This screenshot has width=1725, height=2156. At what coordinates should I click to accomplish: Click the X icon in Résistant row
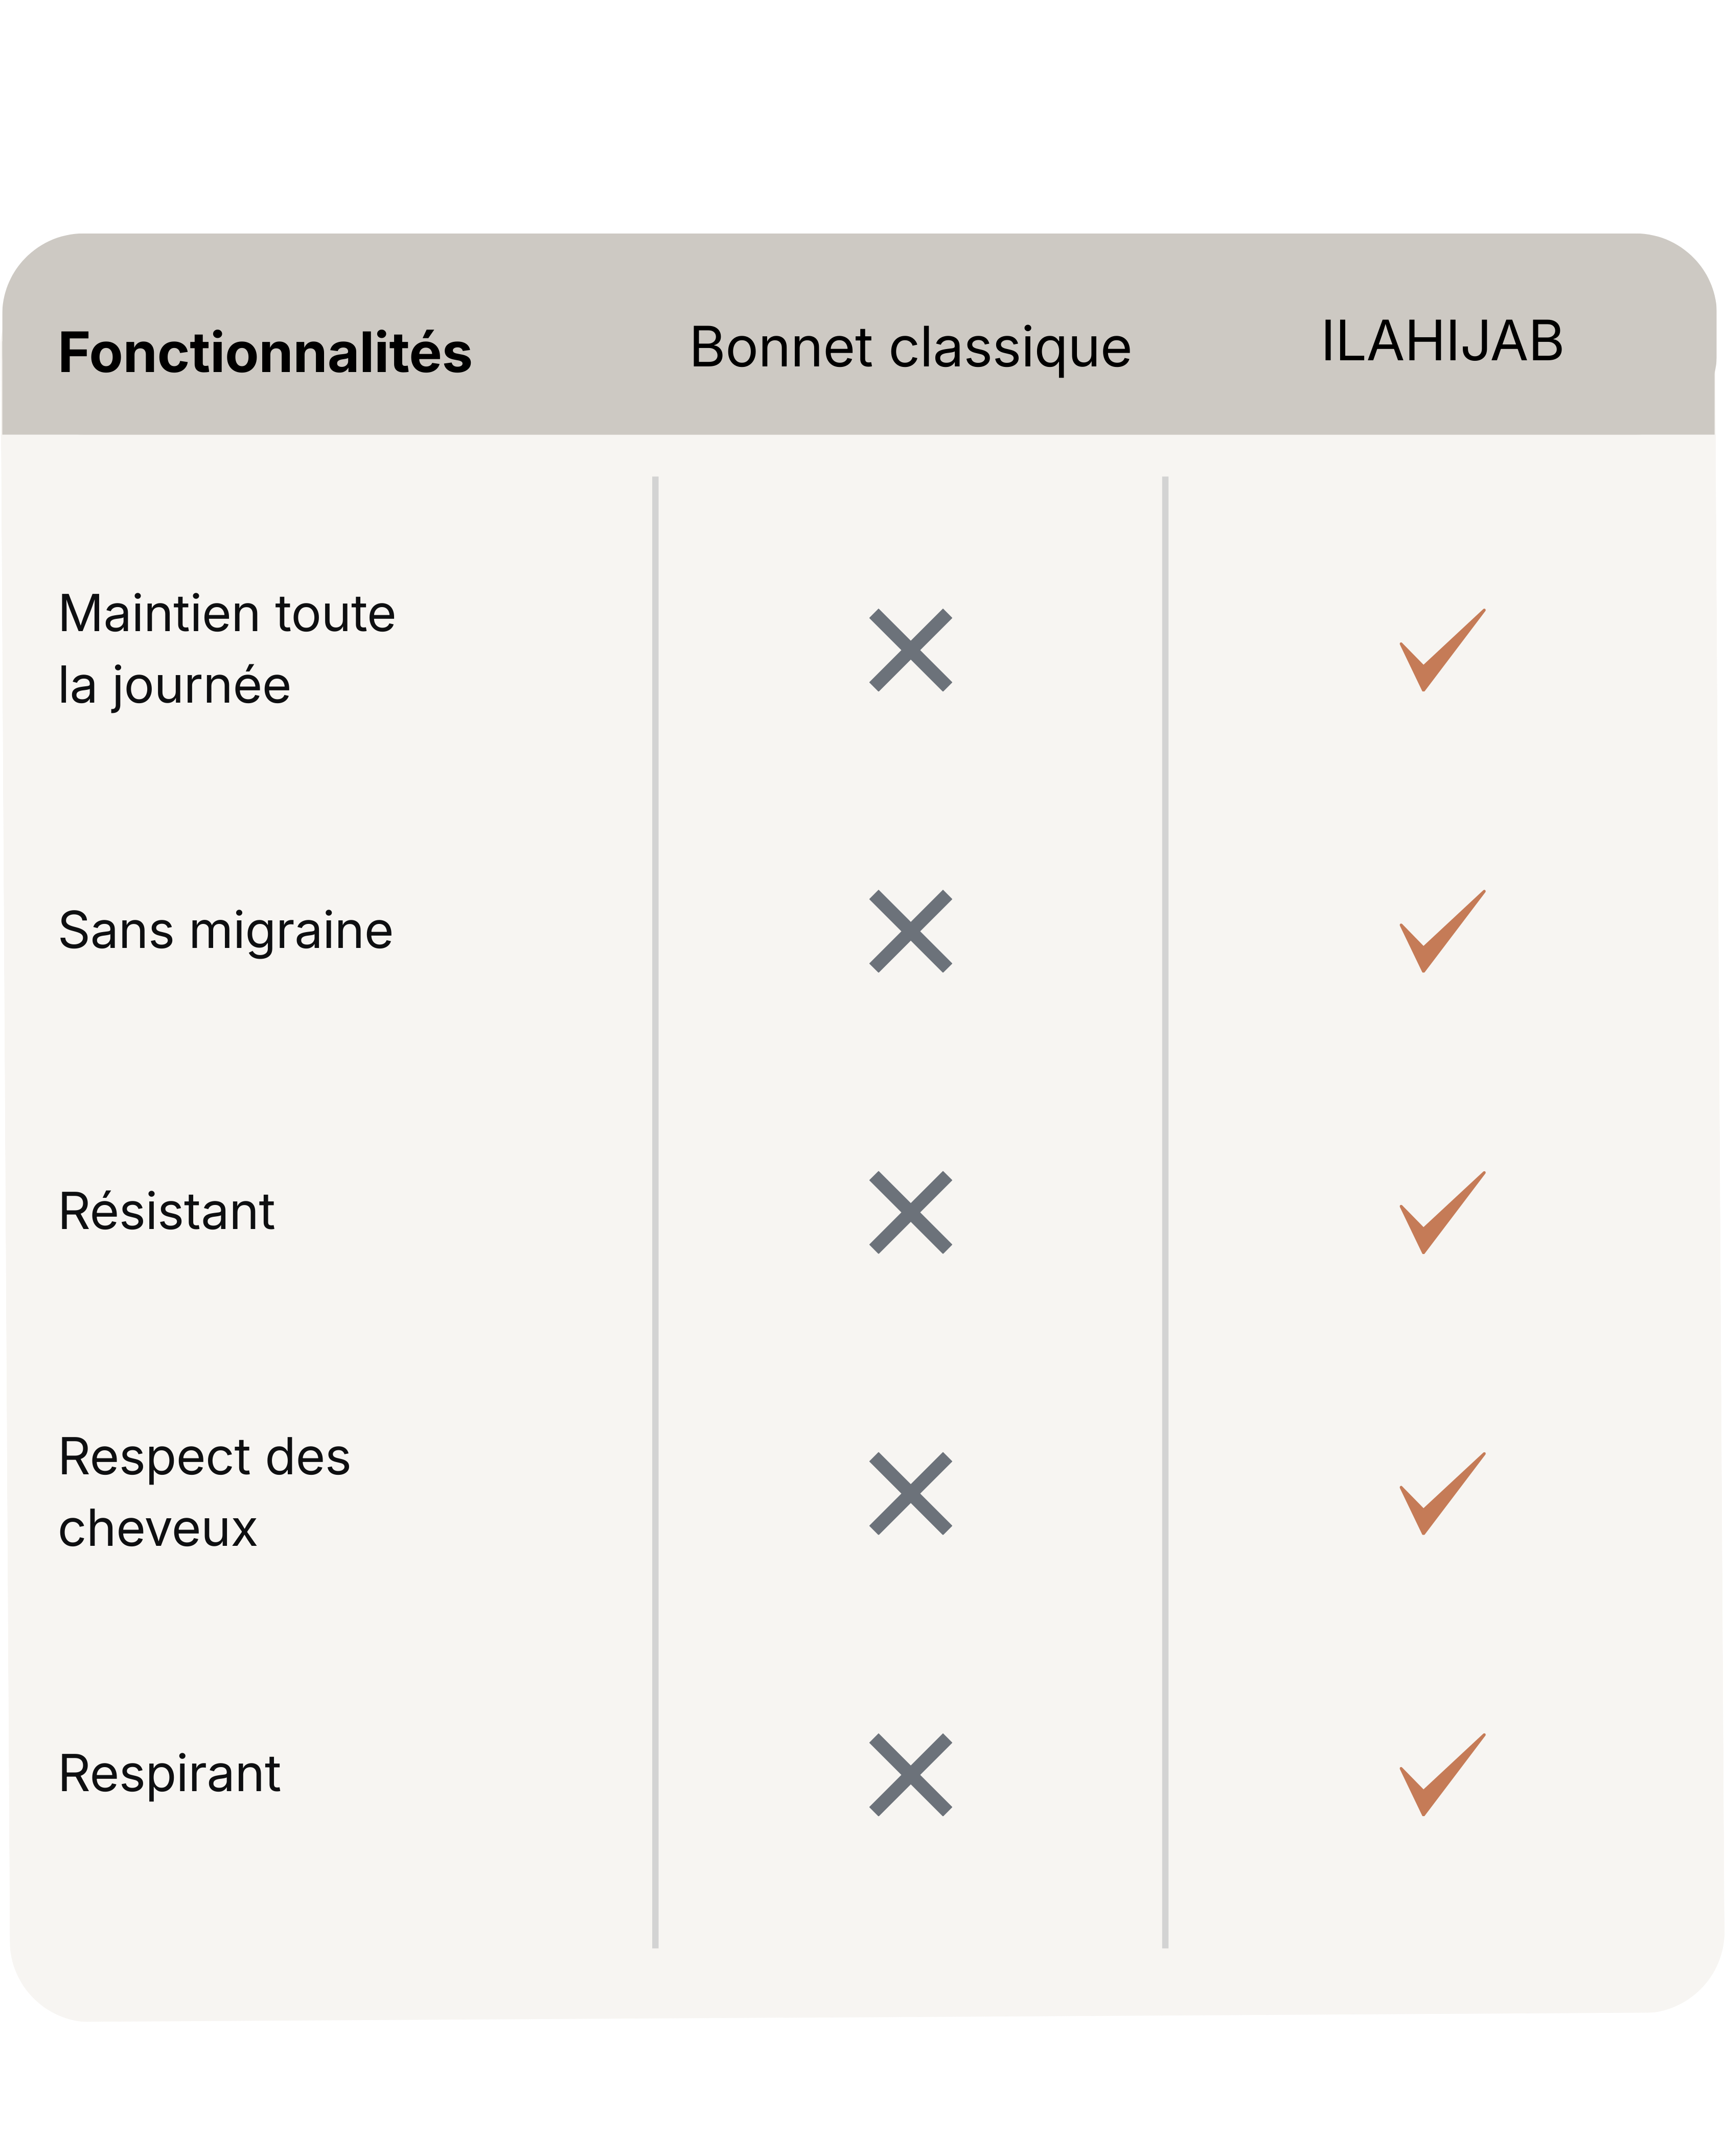(910, 1212)
